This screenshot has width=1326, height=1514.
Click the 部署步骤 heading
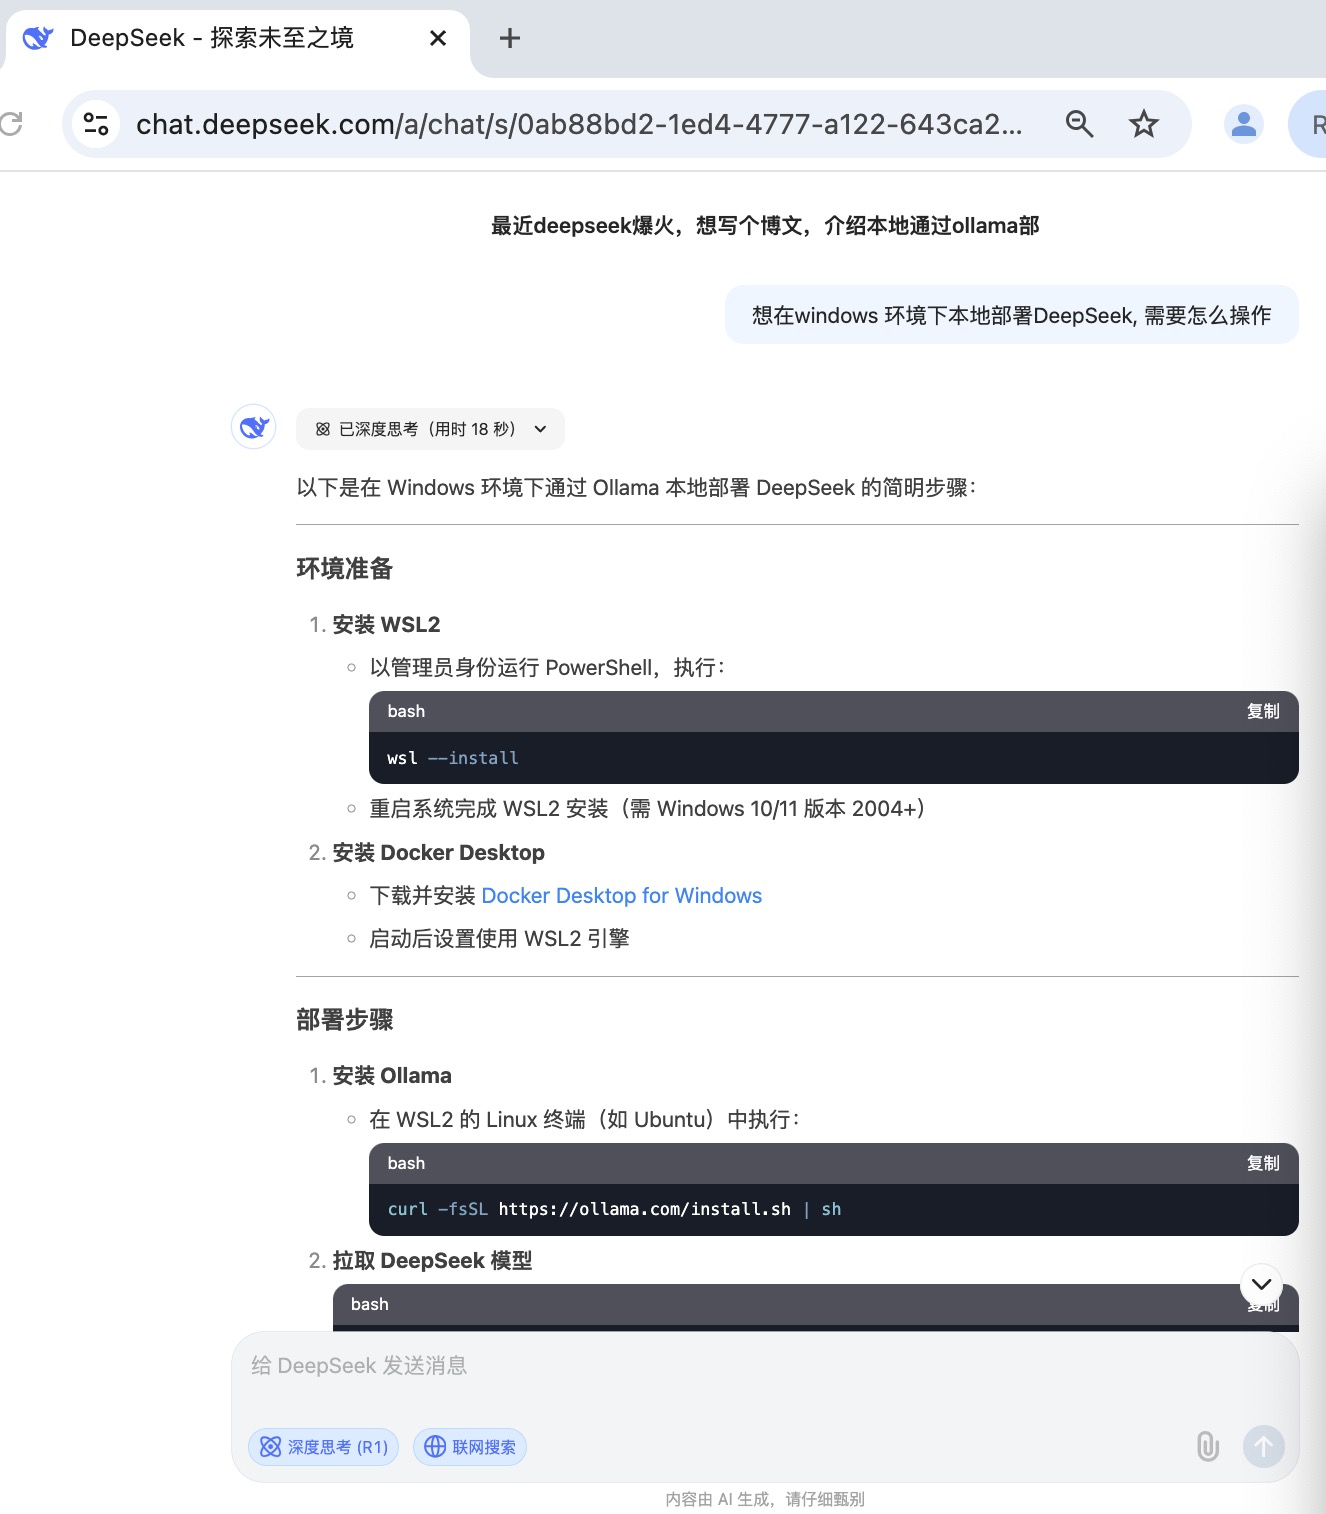pyautogui.click(x=345, y=1019)
